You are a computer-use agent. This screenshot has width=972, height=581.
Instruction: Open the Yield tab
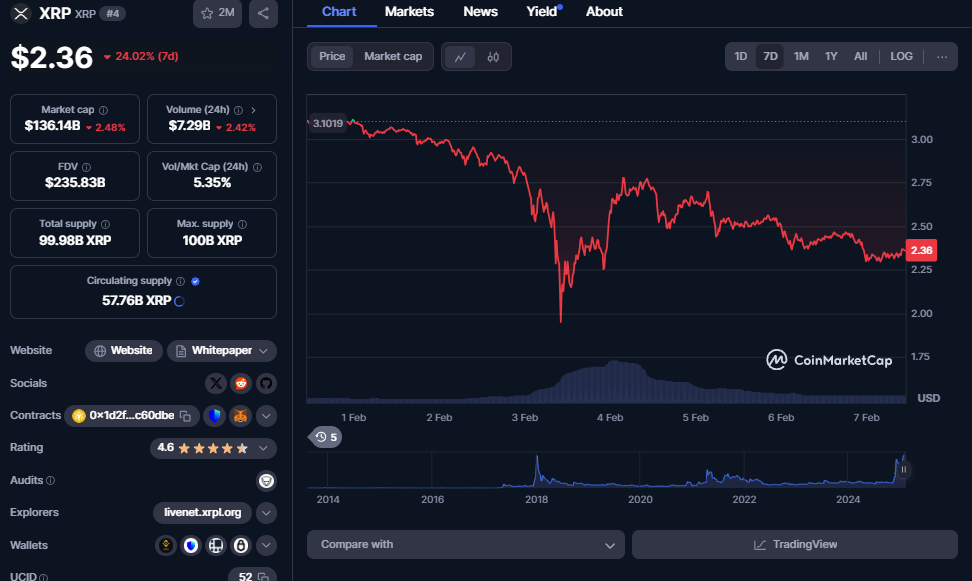(543, 12)
